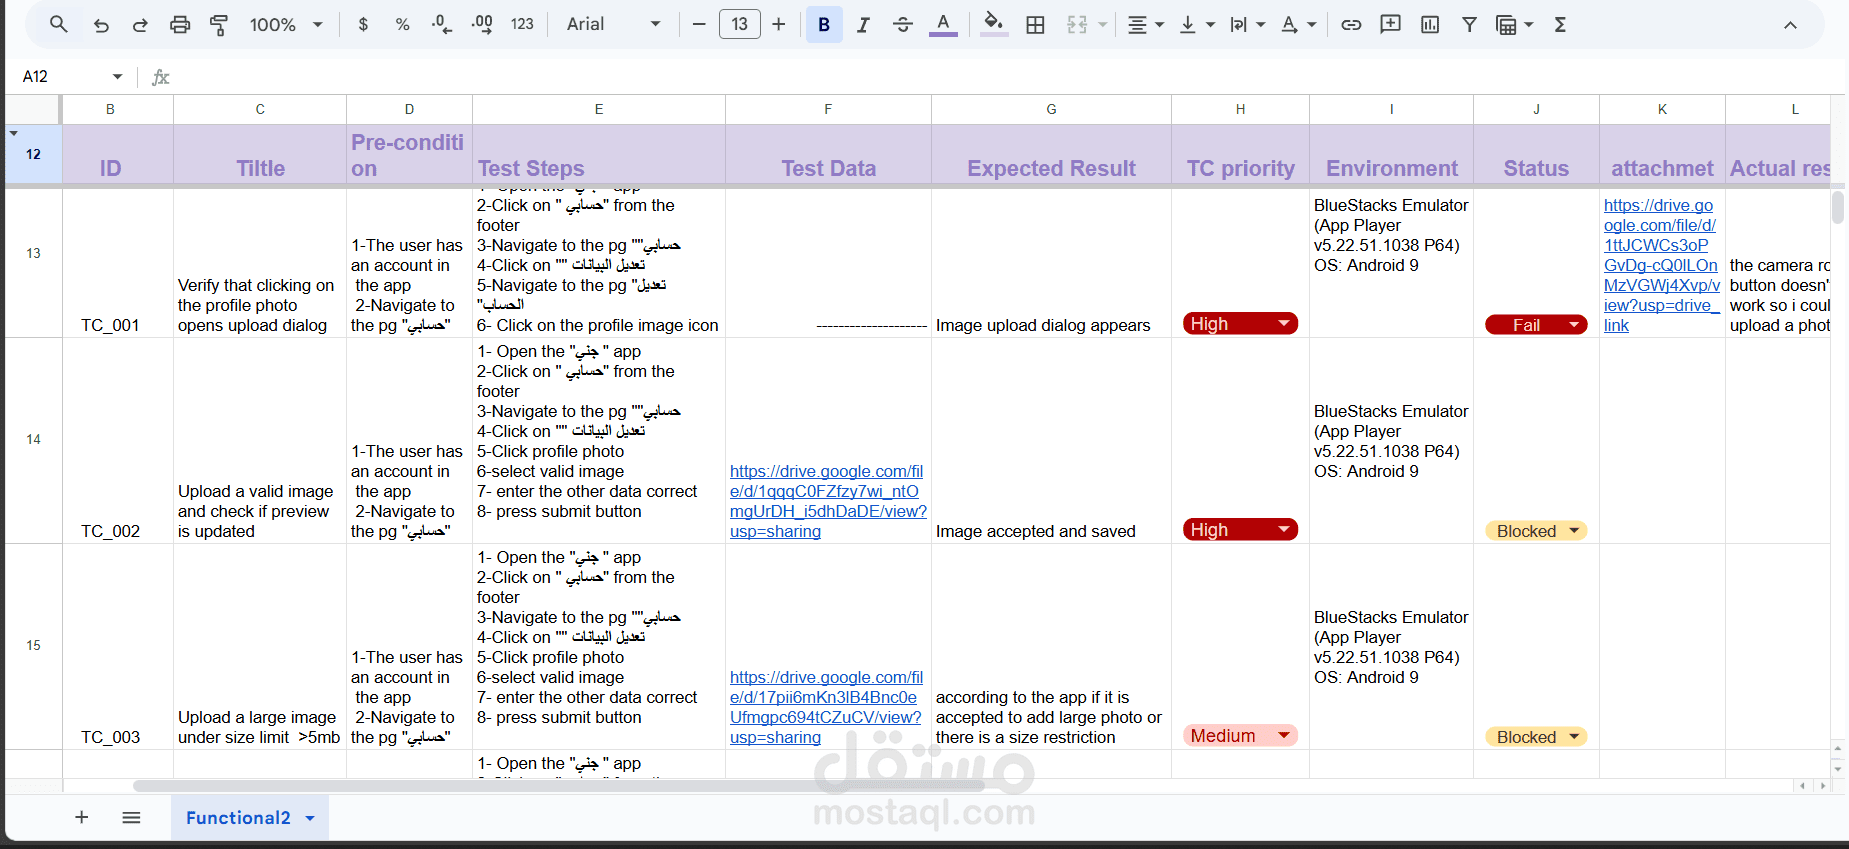Click the vertical scrollbar thumb
The image size is (1849, 849).
[1838, 208]
